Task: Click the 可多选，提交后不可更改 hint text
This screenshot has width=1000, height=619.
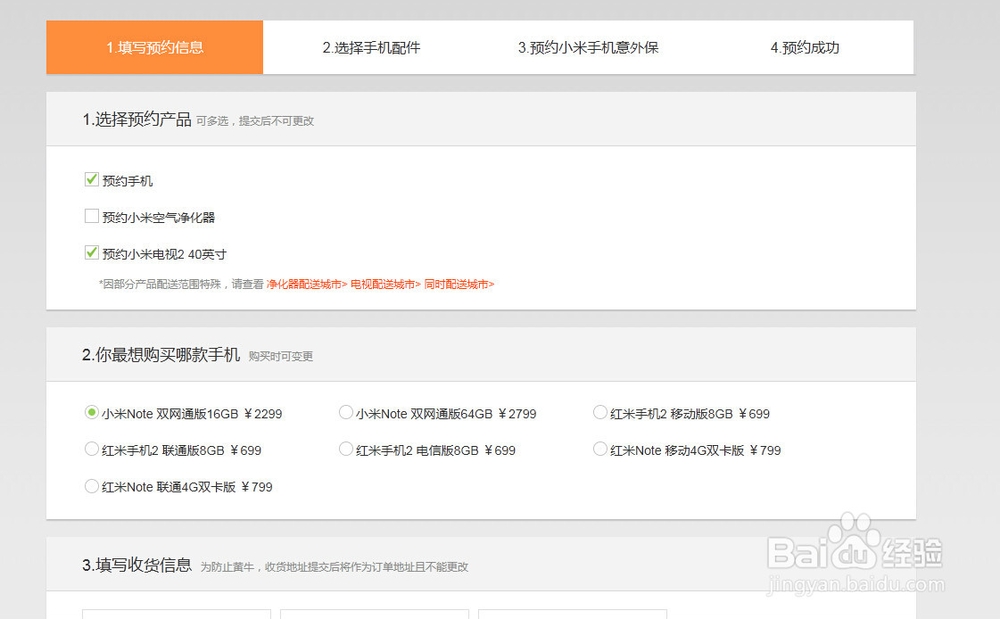Action: tap(255, 121)
